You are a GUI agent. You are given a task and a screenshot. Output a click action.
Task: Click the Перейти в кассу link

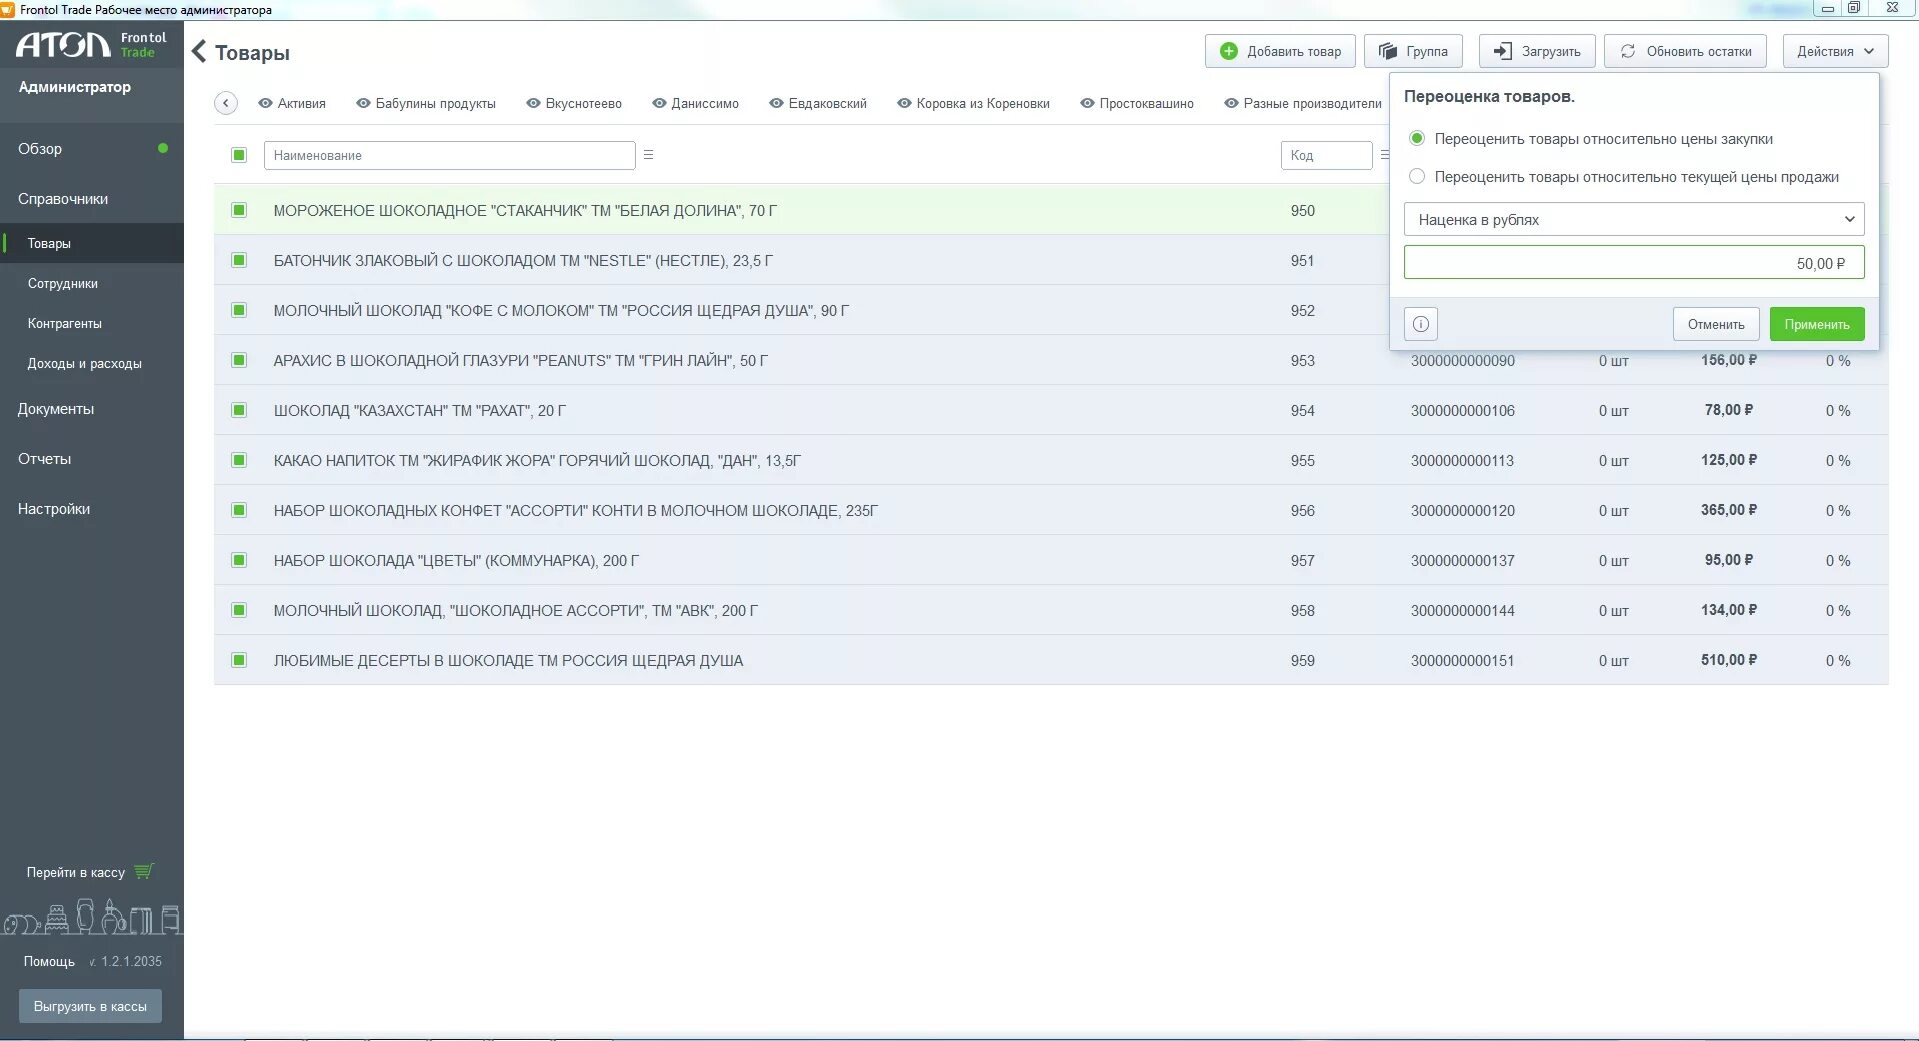click(x=76, y=872)
